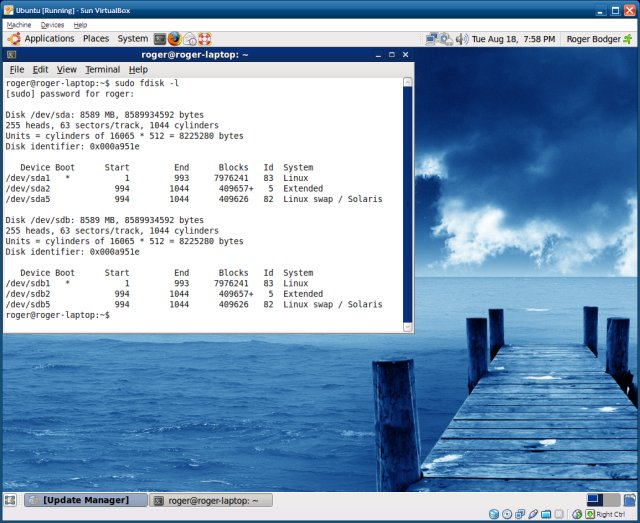The width and height of the screenshot is (640, 523).
Task: Switch to the second workspace
Action: click(611, 499)
